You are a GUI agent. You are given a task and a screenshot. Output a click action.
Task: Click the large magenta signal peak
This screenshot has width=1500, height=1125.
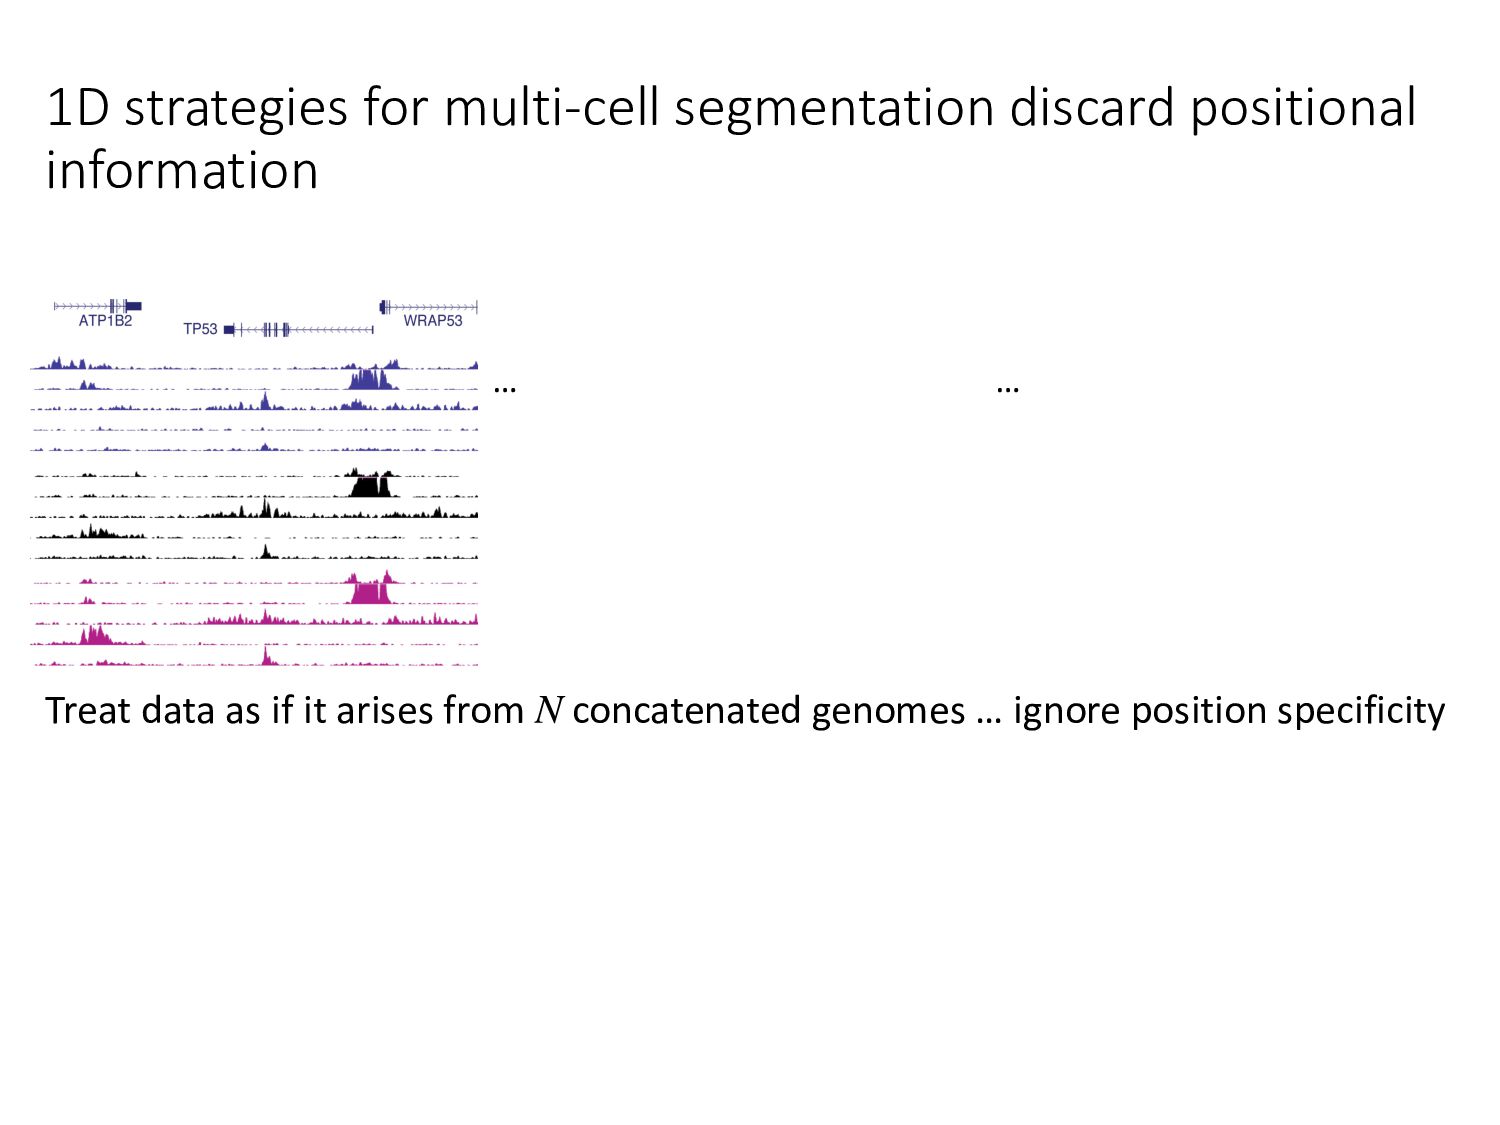coord(369,591)
